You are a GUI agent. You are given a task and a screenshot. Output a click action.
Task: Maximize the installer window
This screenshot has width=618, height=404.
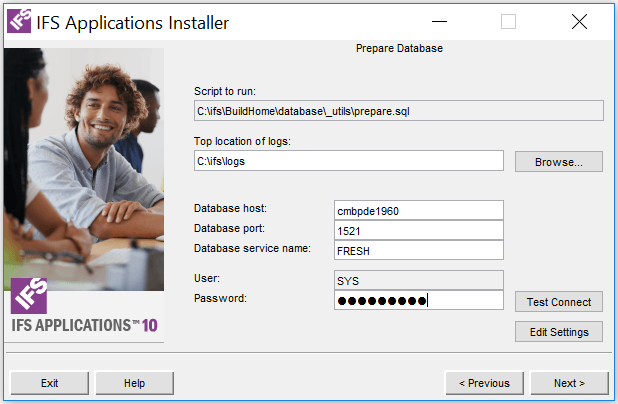508,22
